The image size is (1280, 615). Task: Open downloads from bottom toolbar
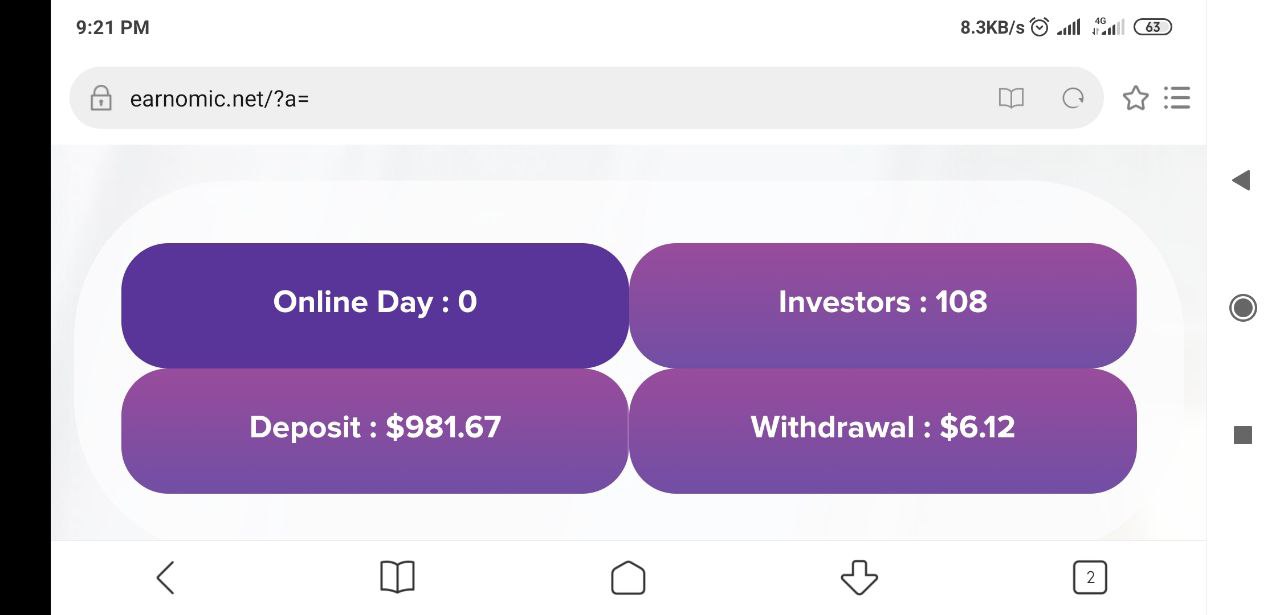859,577
